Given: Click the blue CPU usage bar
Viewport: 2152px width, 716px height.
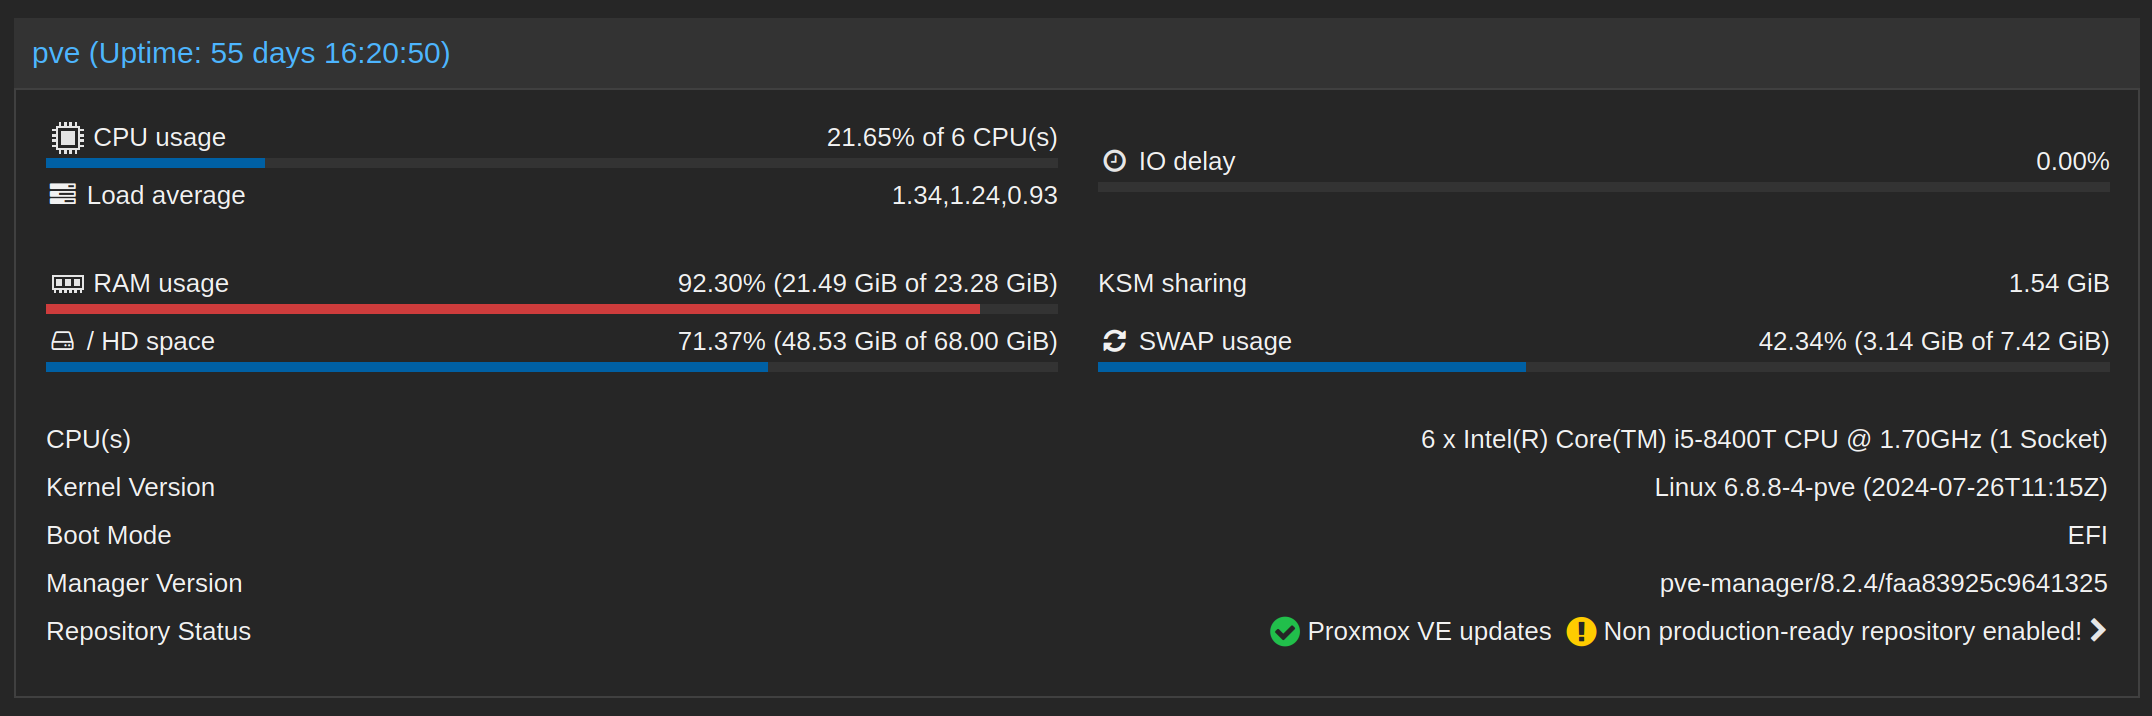Looking at the screenshot, I should [155, 163].
